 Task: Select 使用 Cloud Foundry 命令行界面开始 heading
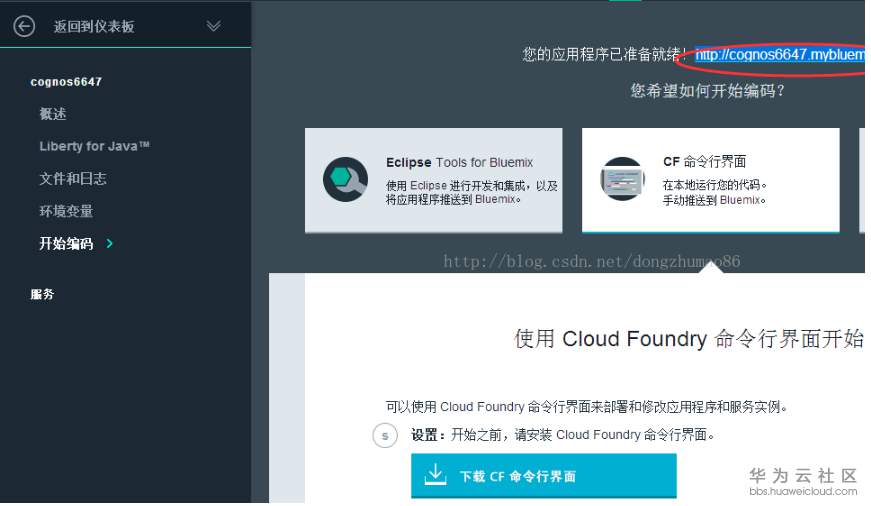(689, 339)
